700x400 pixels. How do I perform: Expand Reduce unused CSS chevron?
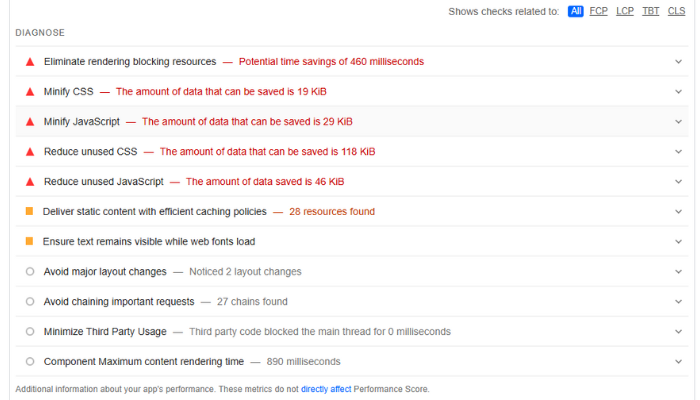click(679, 152)
